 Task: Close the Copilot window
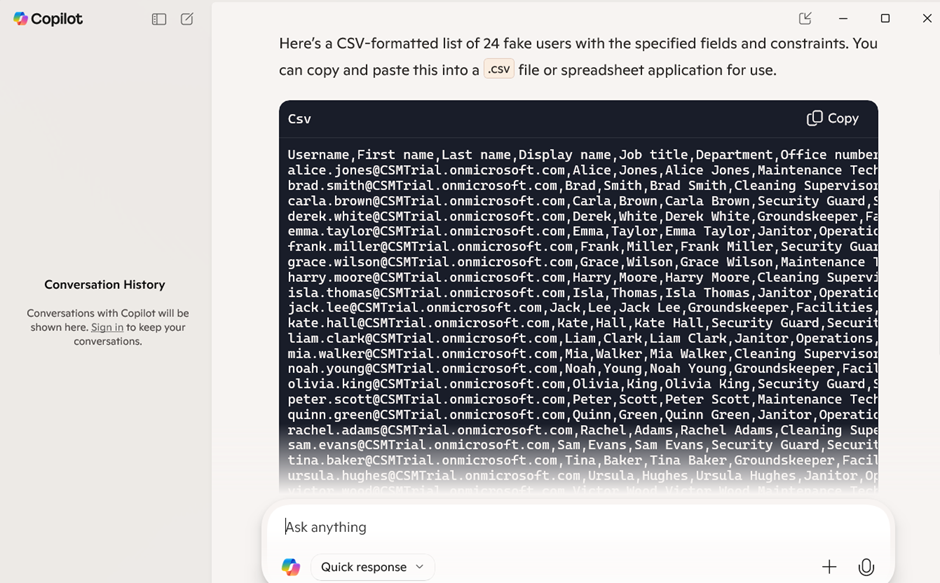(927, 19)
